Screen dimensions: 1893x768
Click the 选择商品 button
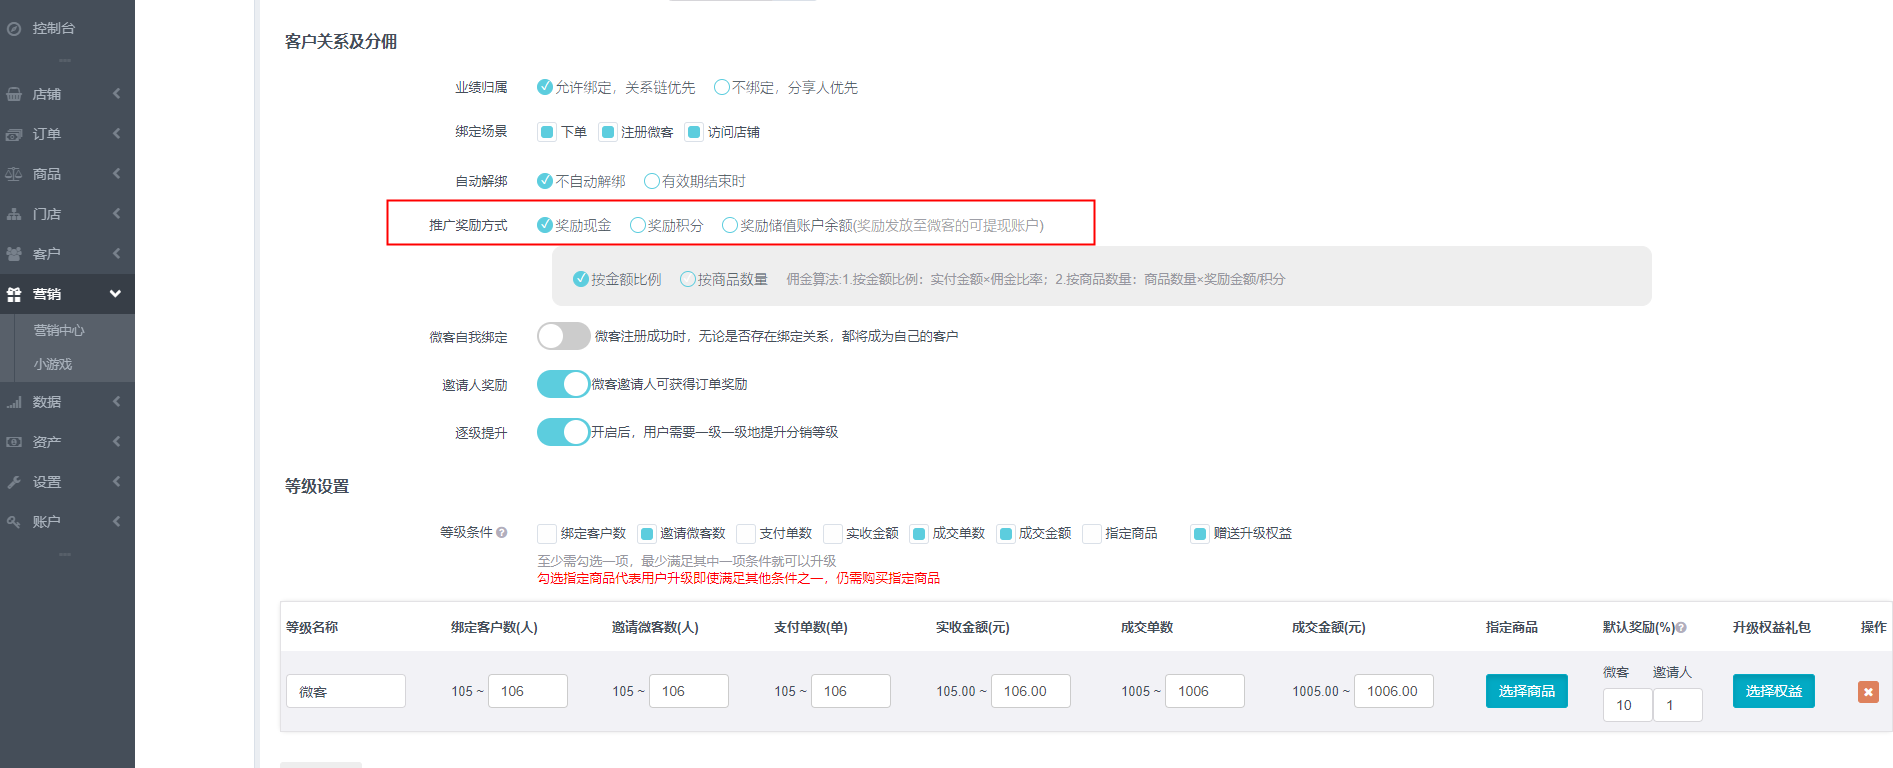[1527, 691]
